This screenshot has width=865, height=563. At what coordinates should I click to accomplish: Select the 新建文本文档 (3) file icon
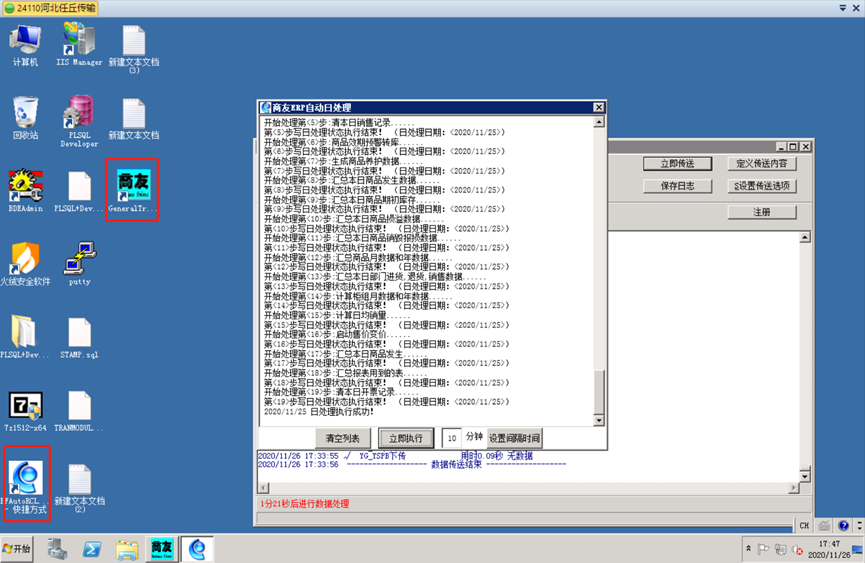pos(134,49)
